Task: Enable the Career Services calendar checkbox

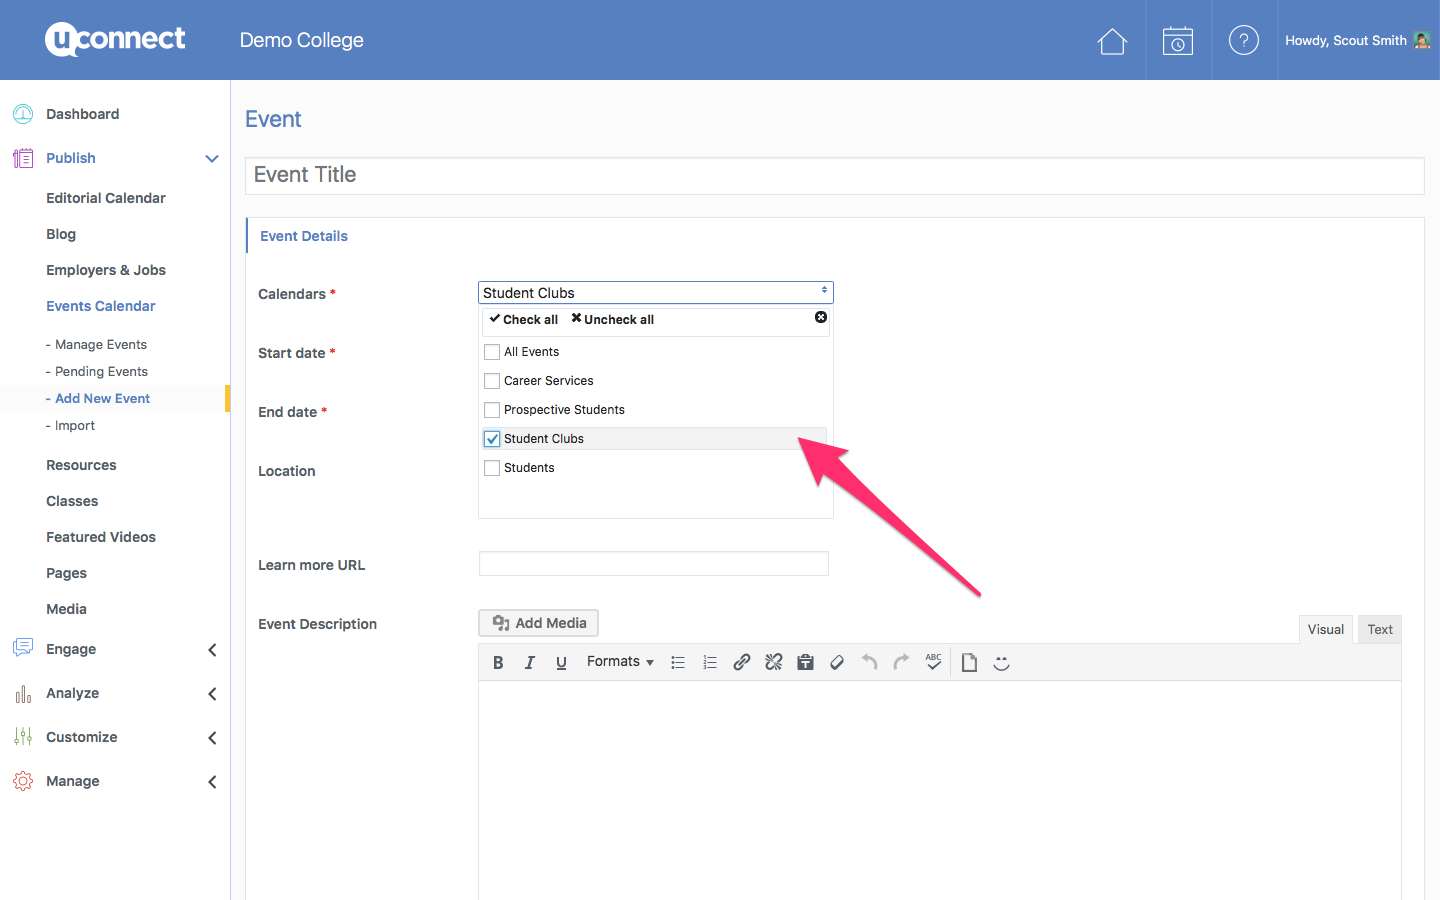Action: click(492, 381)
